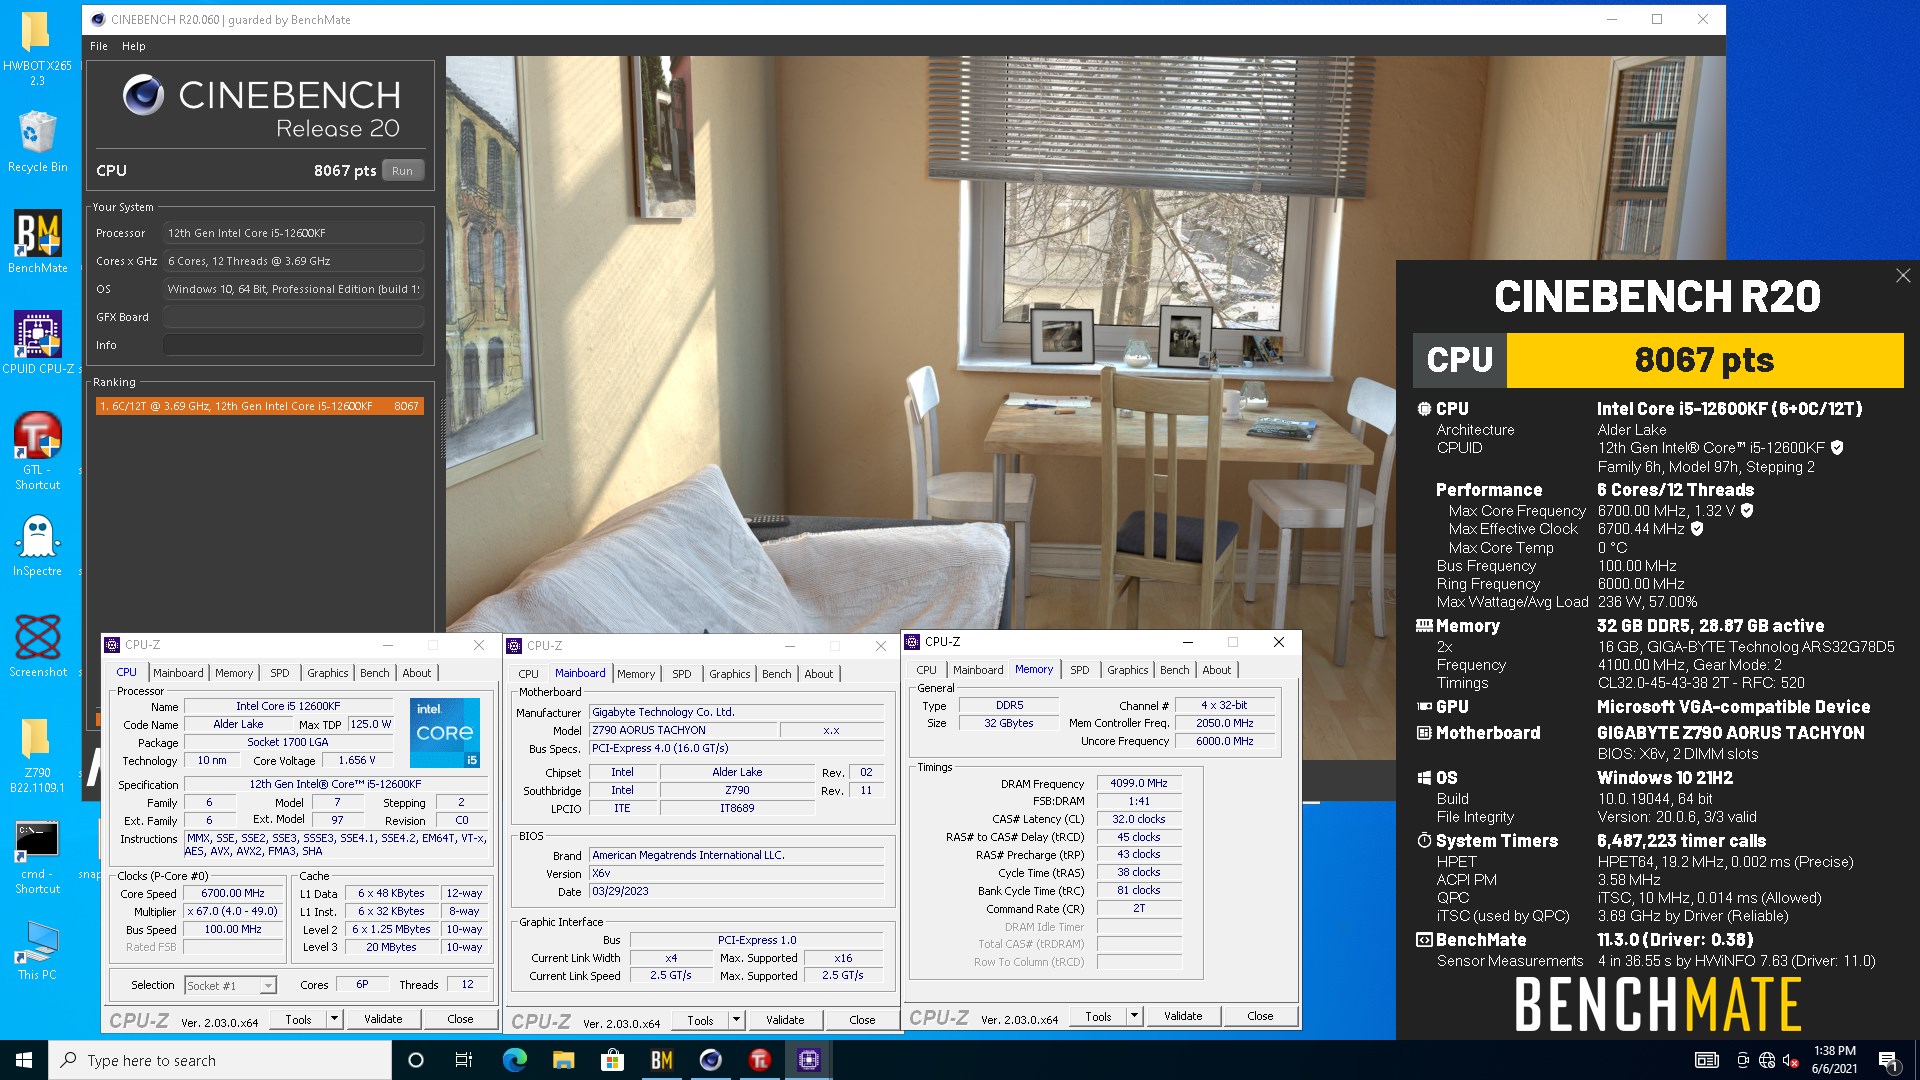Open the InSpectre desktop icon
Screen dimensions: 1920x1080
pos(37,546)
